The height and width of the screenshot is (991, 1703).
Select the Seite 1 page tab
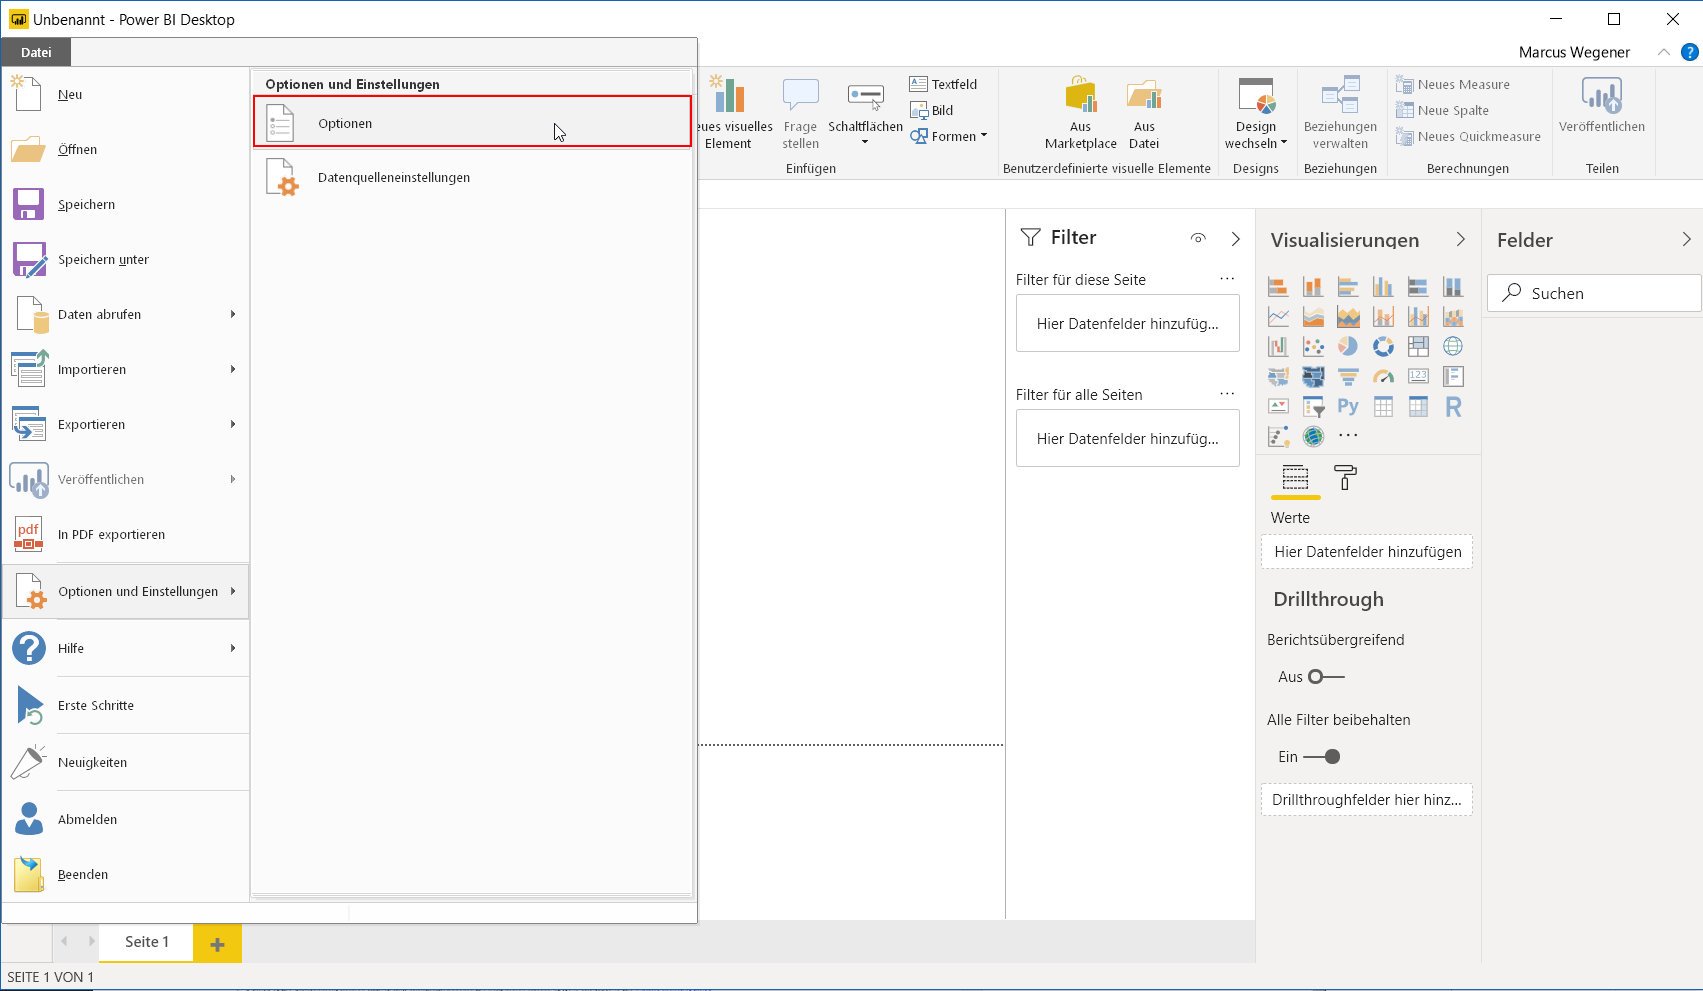pos(146,942)
